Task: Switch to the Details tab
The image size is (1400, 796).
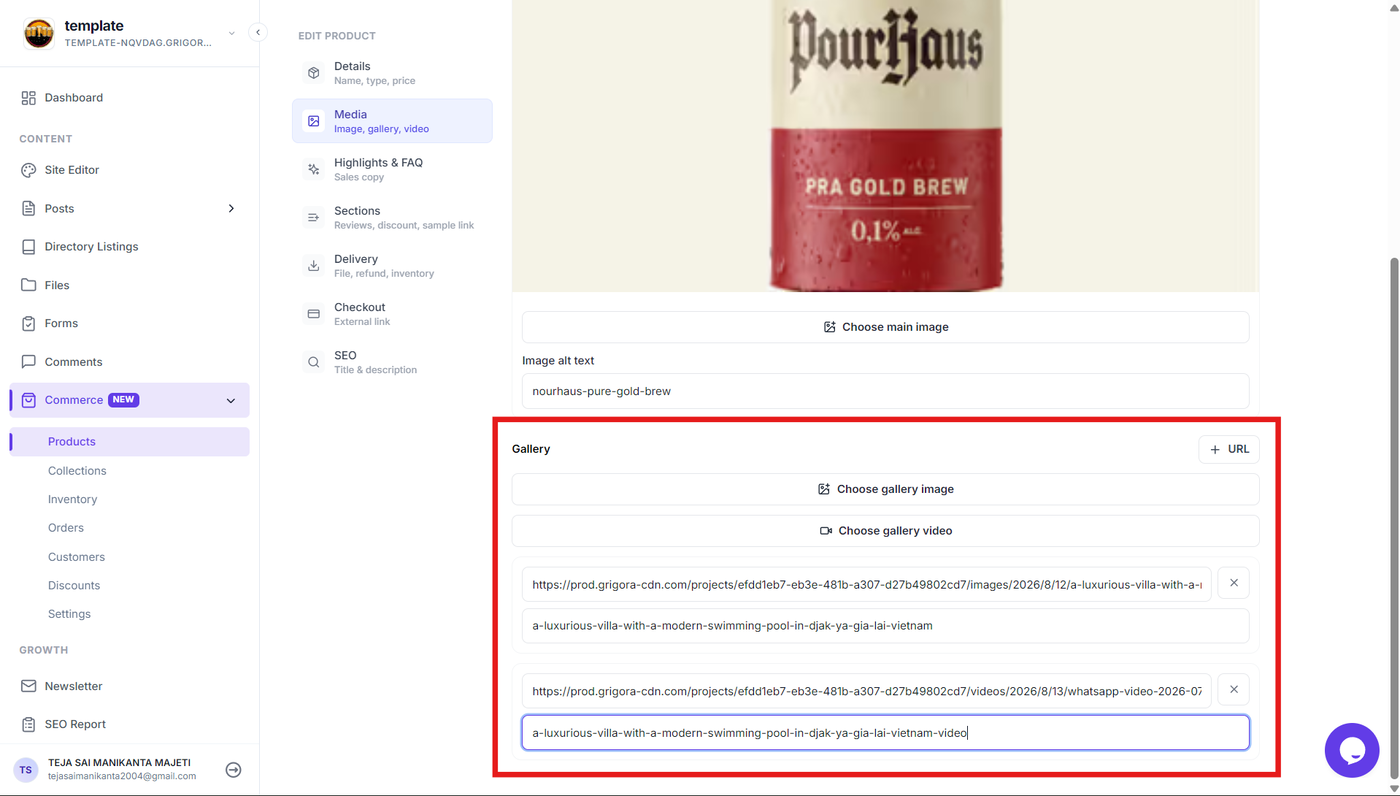Action: (392, 73)
